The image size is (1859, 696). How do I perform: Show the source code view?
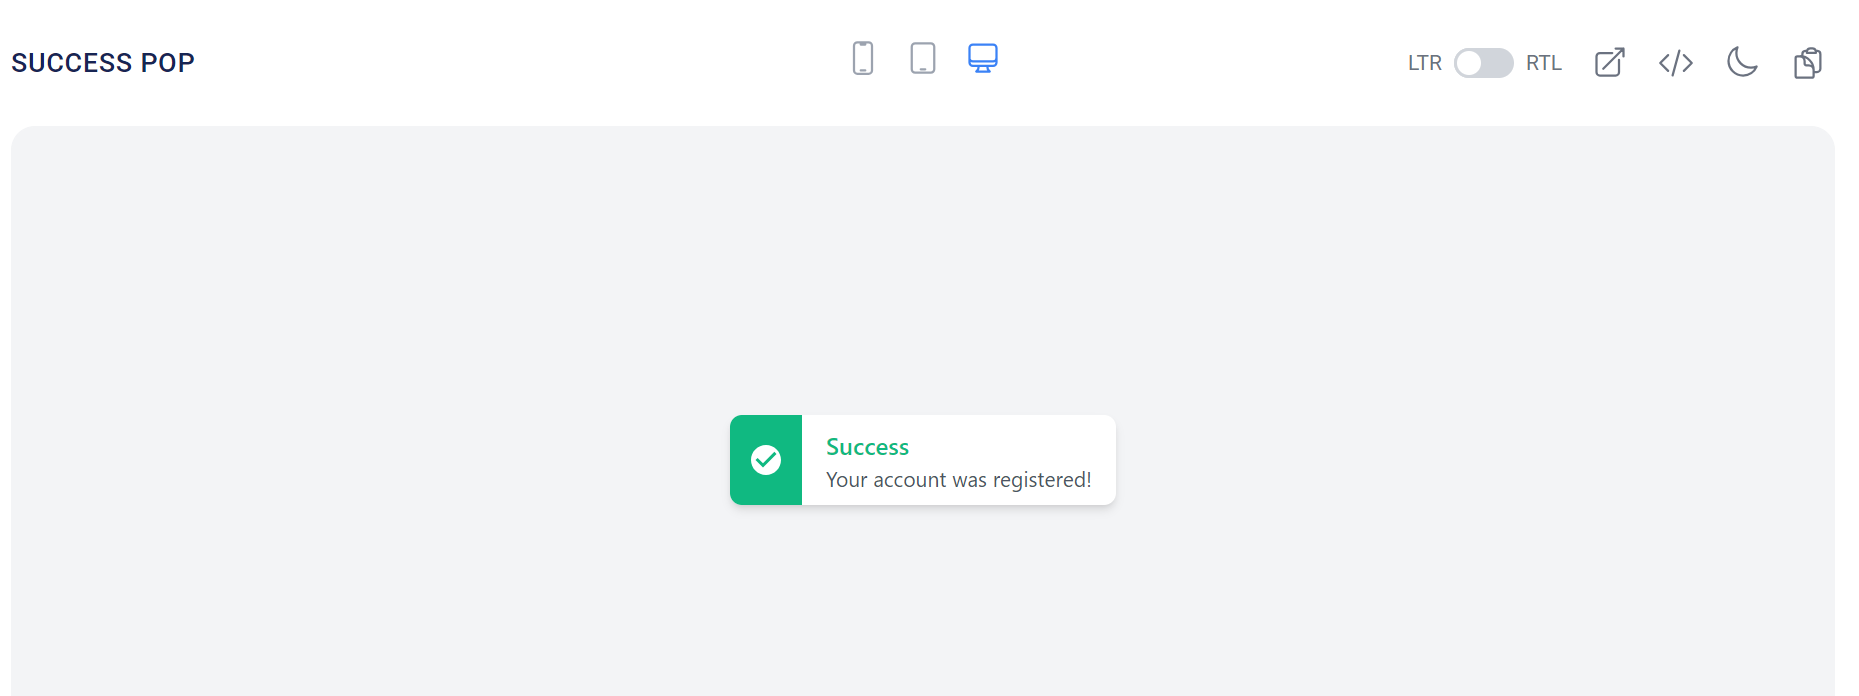tap(1675, 63)
